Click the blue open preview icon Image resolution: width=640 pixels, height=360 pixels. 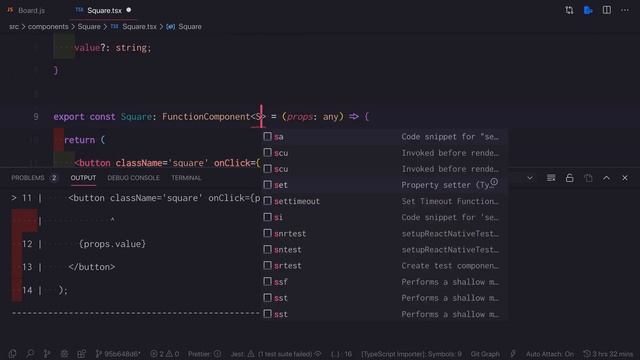[x=588, y=10]
